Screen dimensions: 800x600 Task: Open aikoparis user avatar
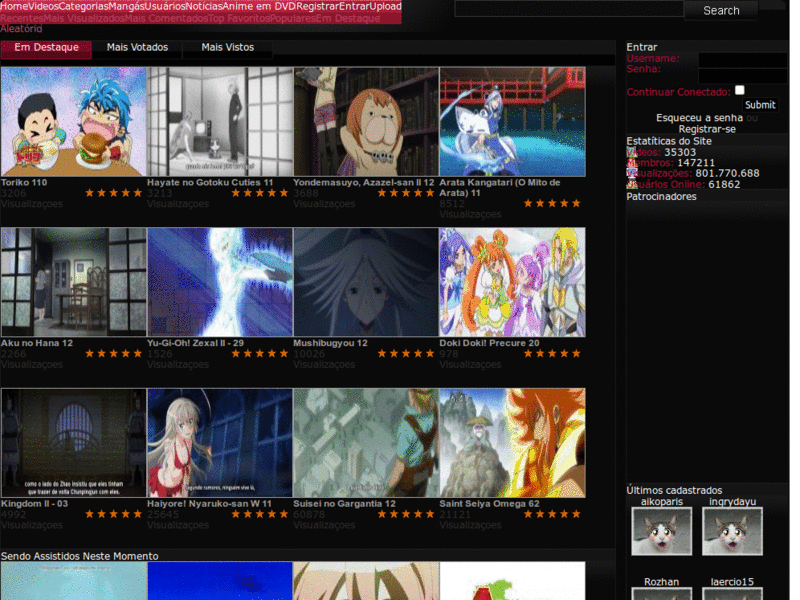coord(661,531)
